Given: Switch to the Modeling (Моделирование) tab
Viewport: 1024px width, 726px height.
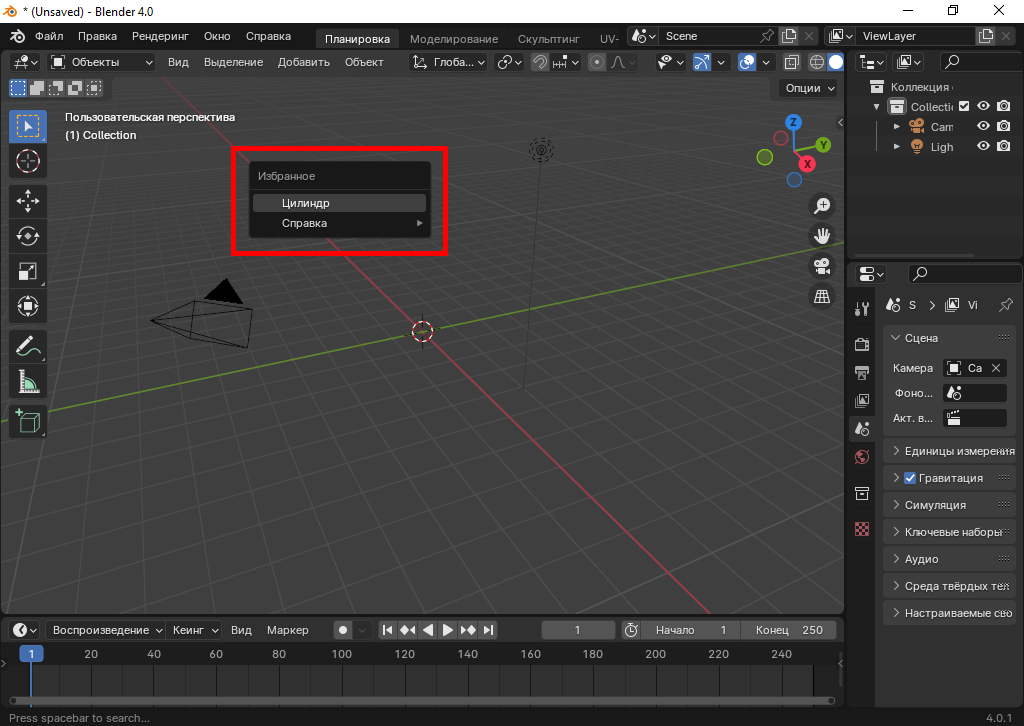Looking at the screenshot, I should 453,39.
